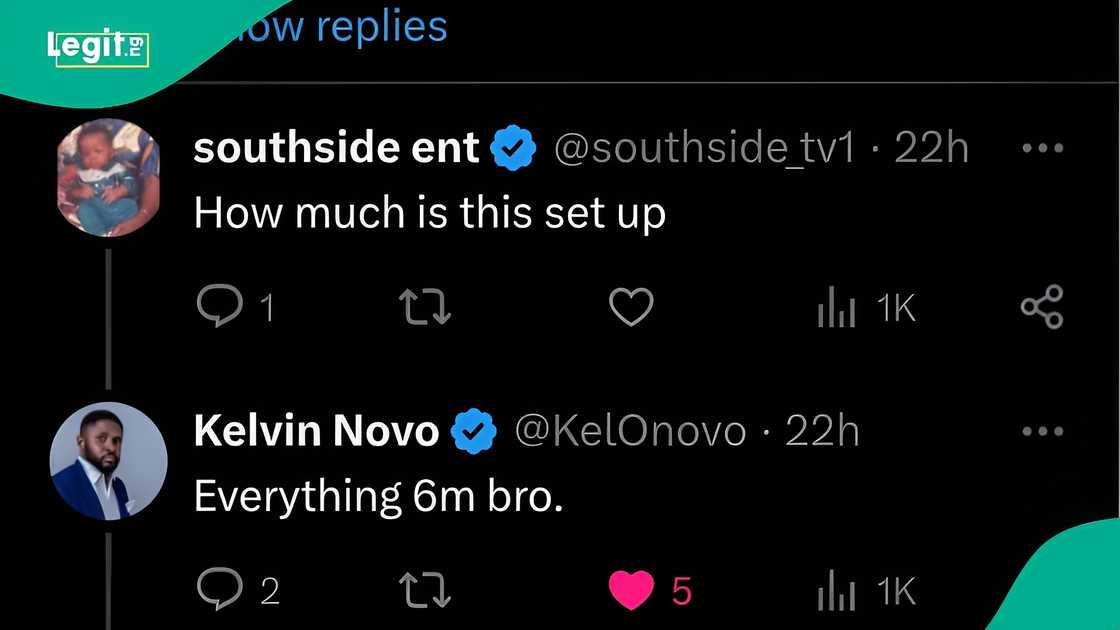Open more options for Kelvin Novo's tweet
Image resolution: width=1120 pixels, height=630 pixels.
point(1042,432)
